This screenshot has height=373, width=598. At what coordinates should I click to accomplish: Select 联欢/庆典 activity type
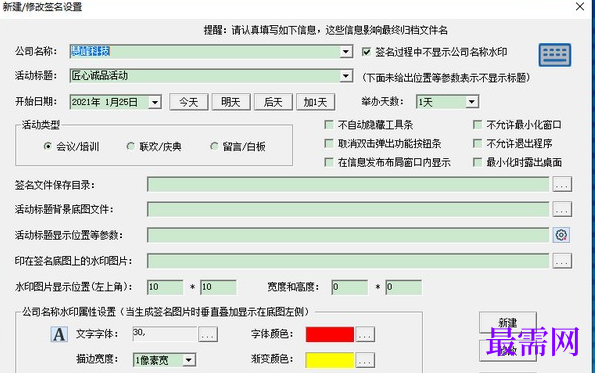(131, 146)
